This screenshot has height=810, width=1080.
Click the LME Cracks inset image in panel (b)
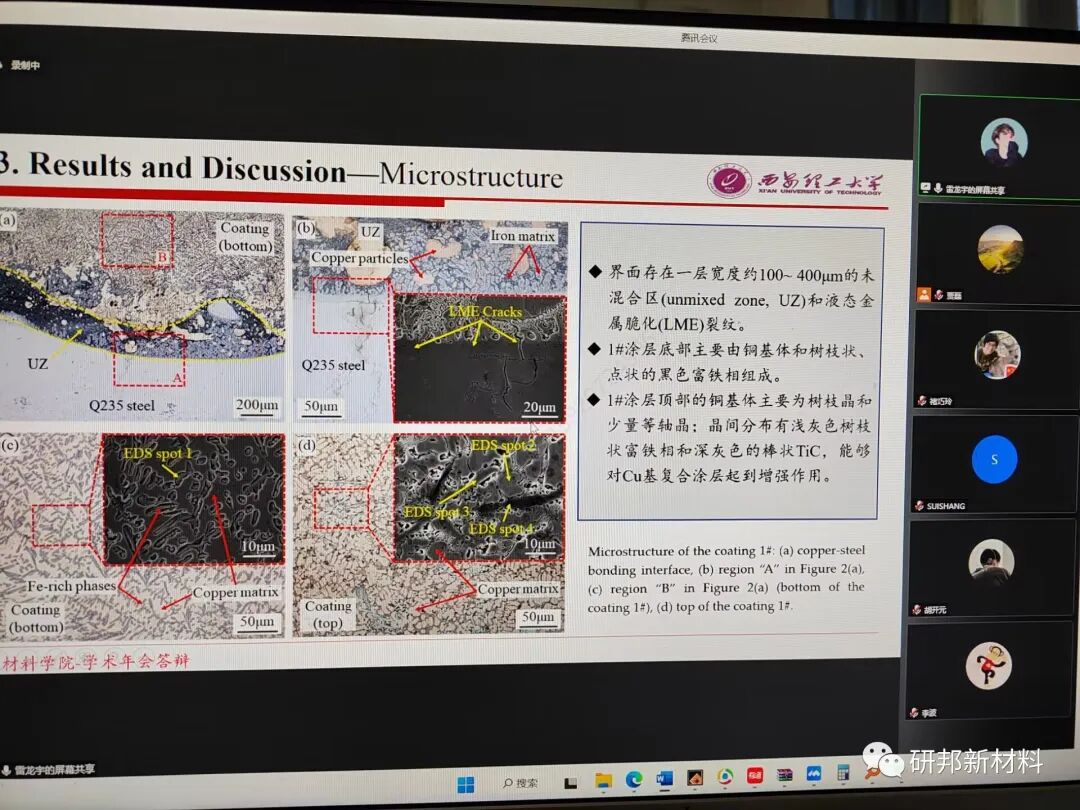(479, 358)
